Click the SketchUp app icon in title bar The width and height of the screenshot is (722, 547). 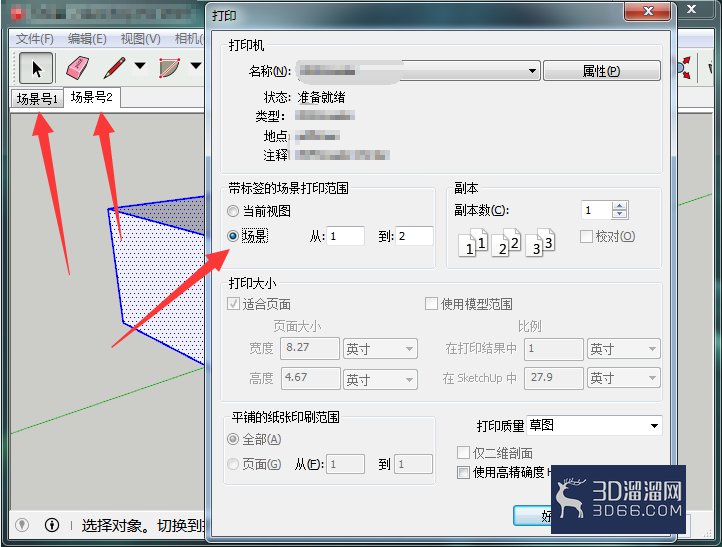click(x=17, y=13)
